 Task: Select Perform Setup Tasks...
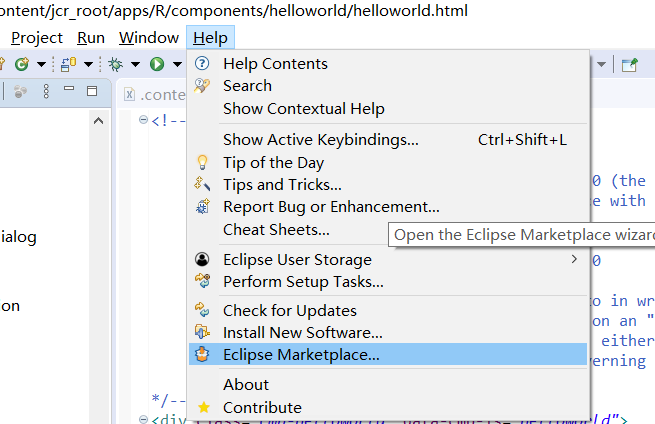[x=388, y=282]
